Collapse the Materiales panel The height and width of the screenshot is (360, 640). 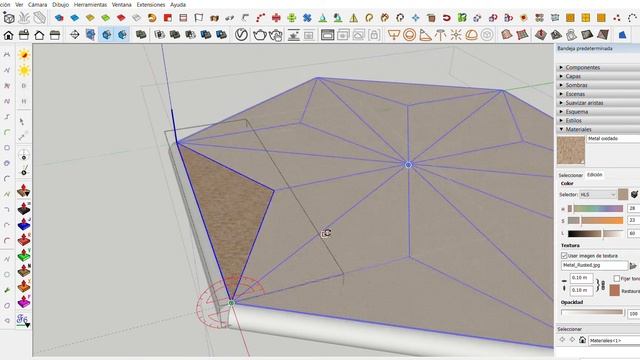(x=598, y=129)
